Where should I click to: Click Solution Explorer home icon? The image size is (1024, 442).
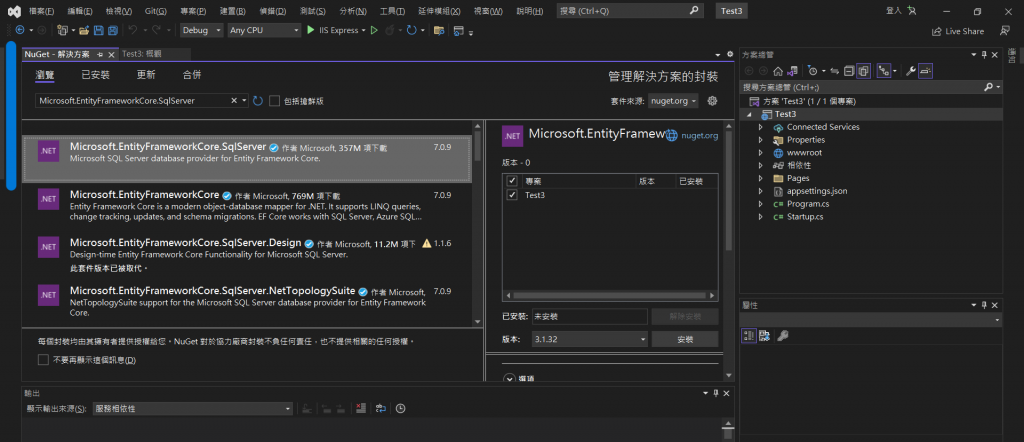tap(778, 71)
